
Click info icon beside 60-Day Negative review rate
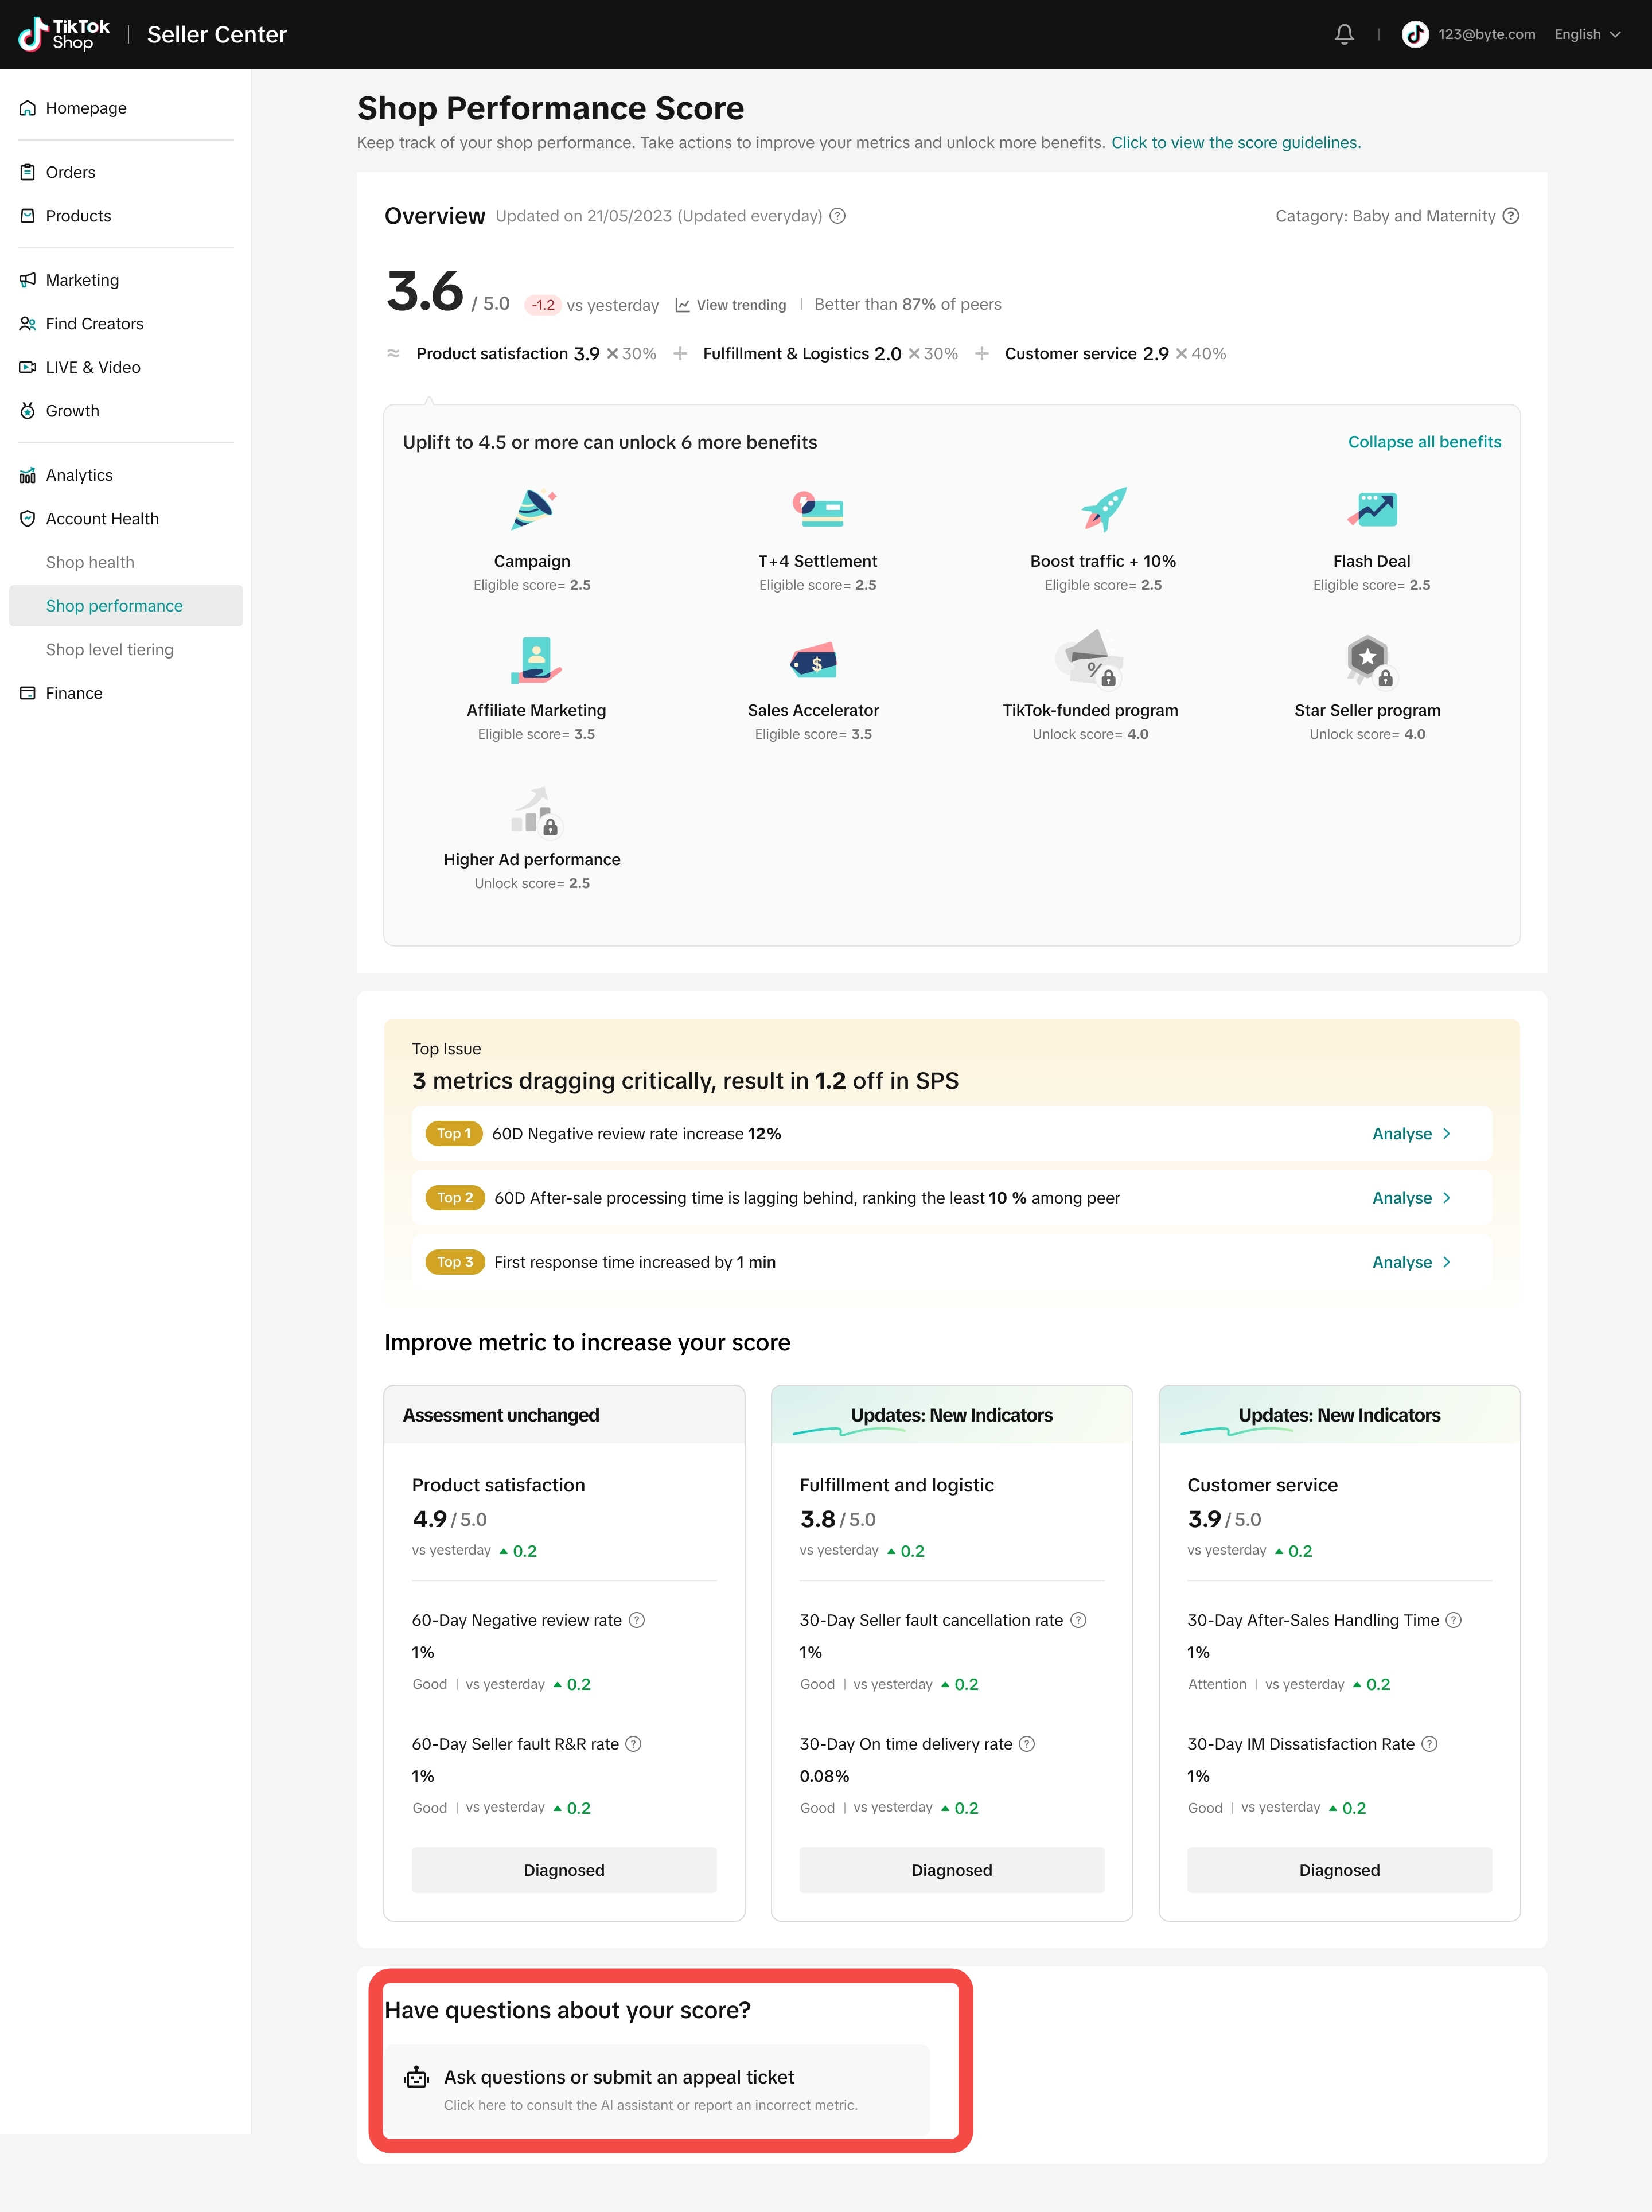pyautogui.click(x=636, y=1620)
